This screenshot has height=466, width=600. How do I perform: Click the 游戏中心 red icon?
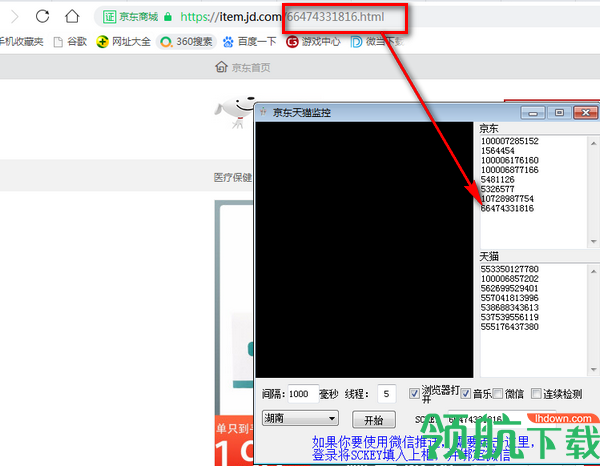pos(292,42)
